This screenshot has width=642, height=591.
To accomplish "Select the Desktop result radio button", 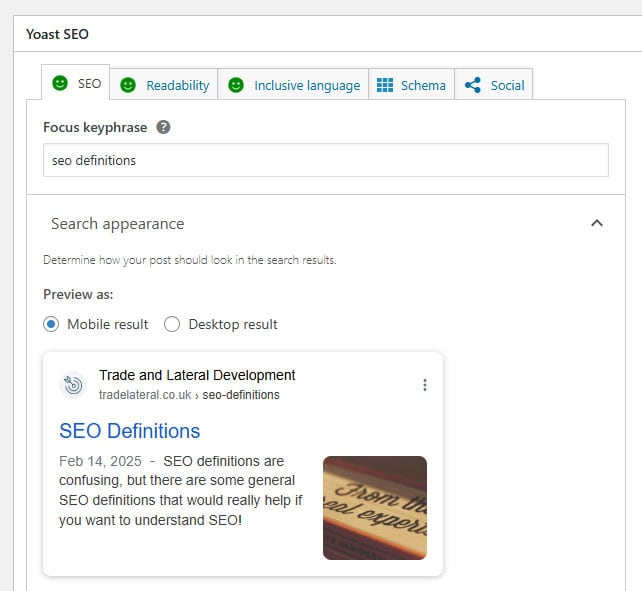I will coord(172,324).
